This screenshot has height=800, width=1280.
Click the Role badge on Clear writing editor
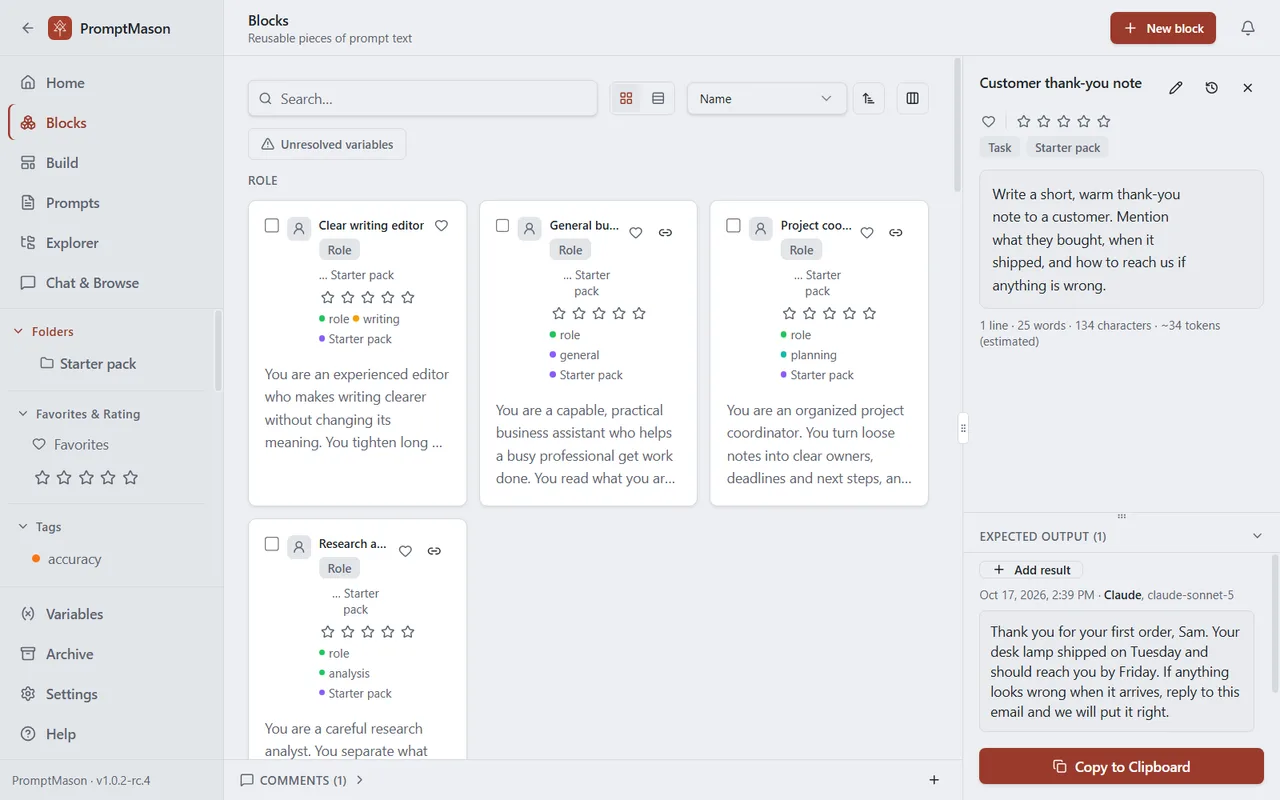pos(340,250)
